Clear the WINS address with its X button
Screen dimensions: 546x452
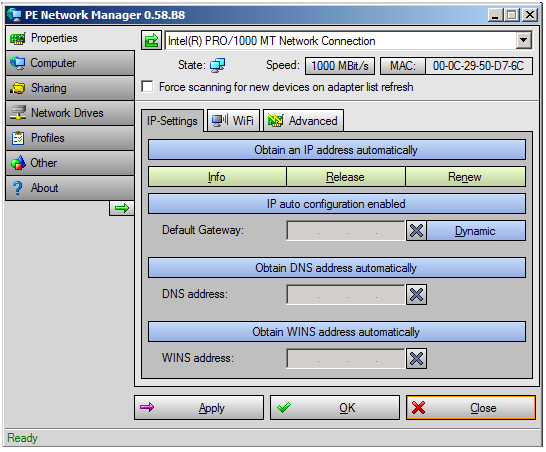tap(416, 359)
